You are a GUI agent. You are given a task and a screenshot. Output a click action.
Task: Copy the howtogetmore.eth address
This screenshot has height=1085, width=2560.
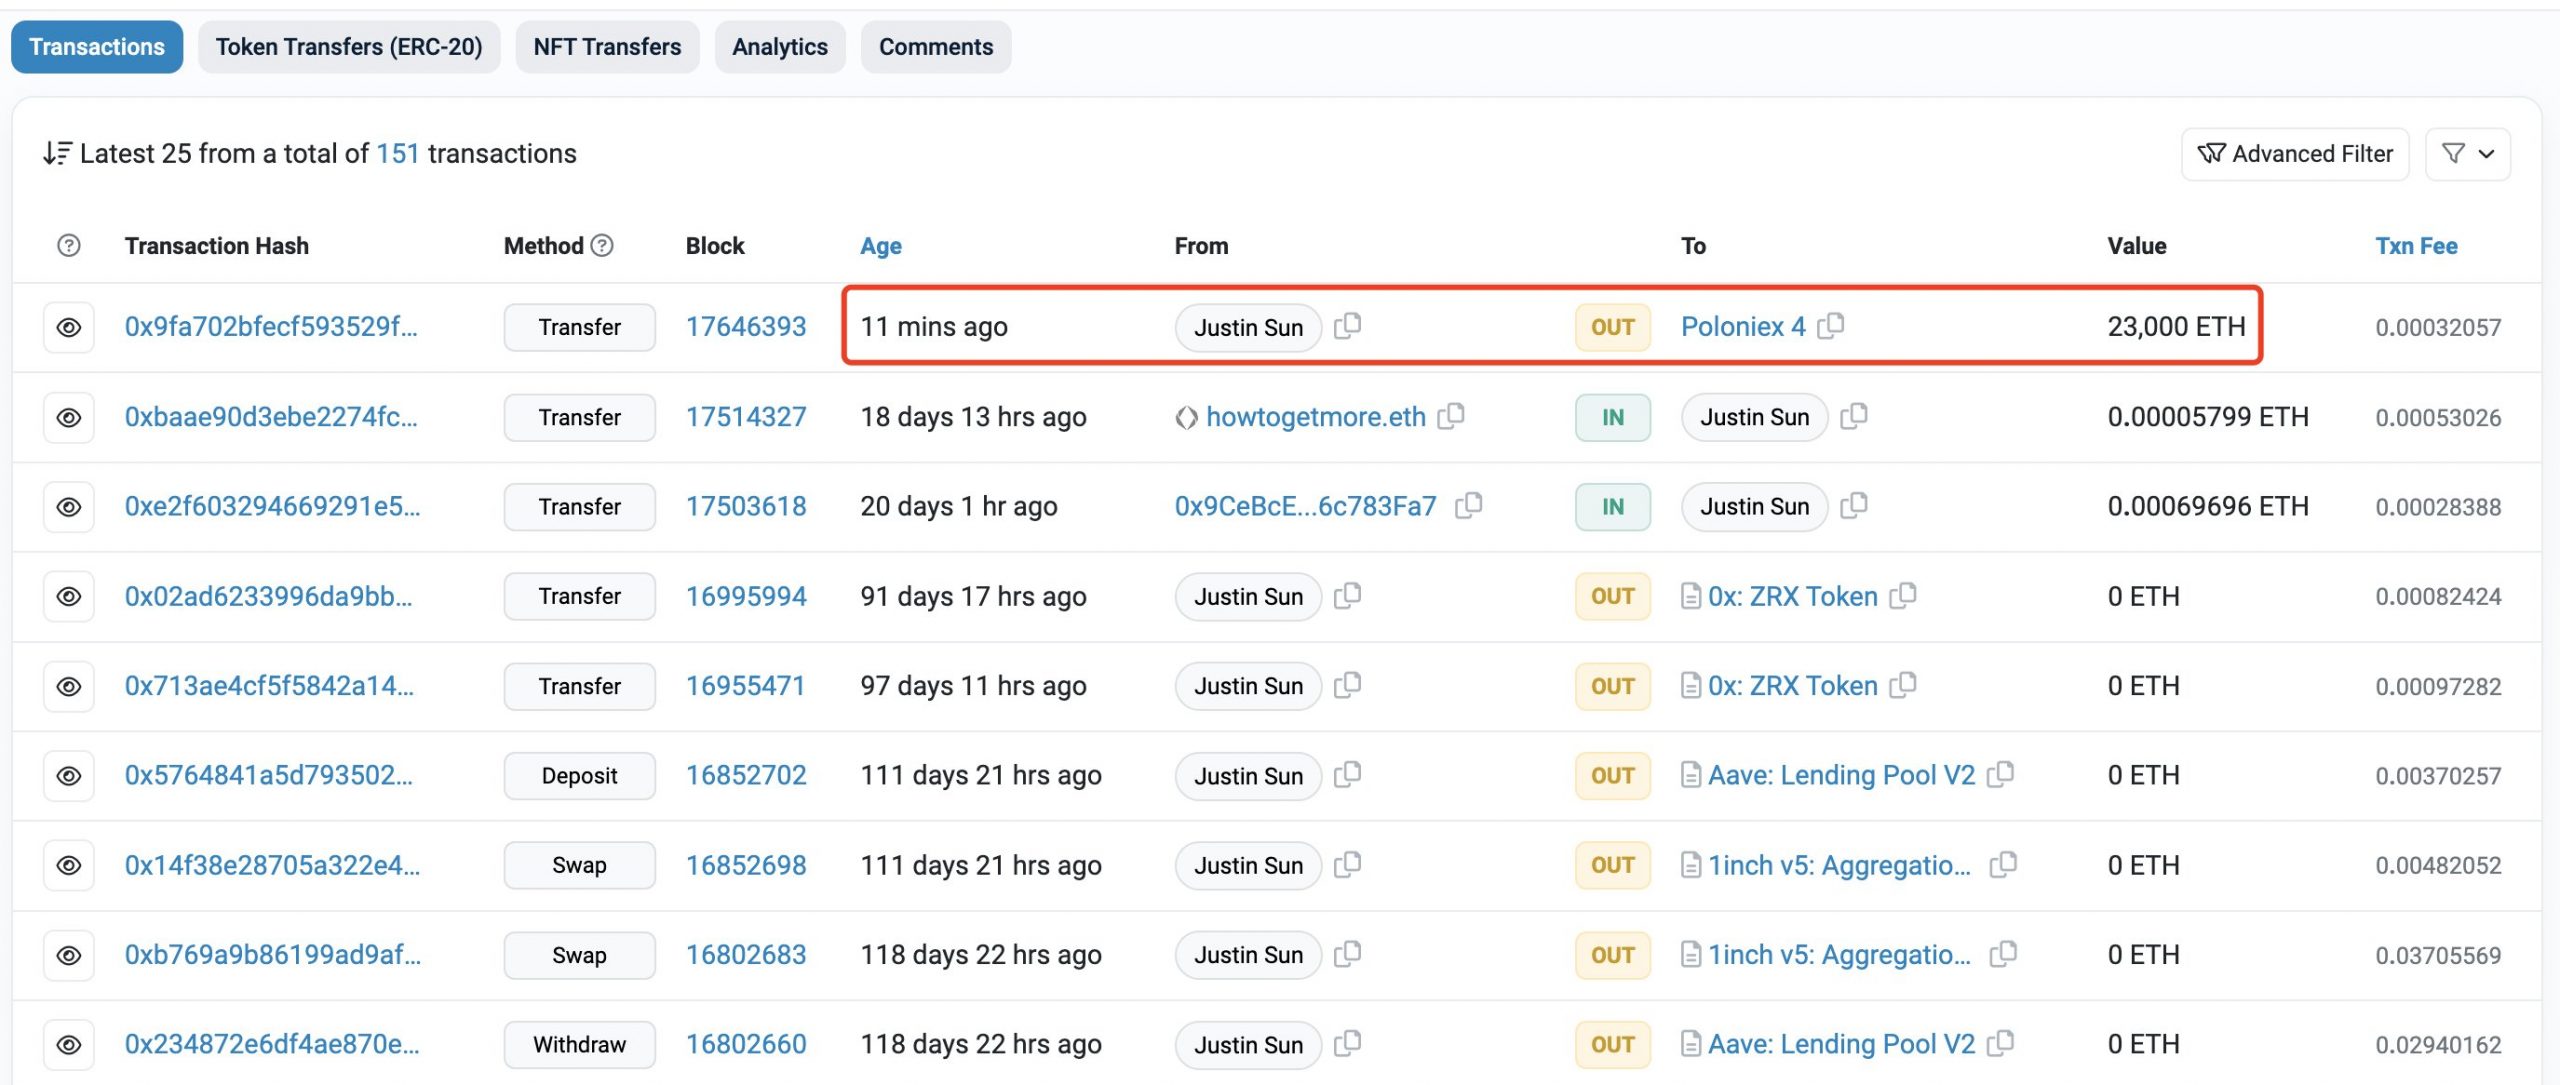1451,416
